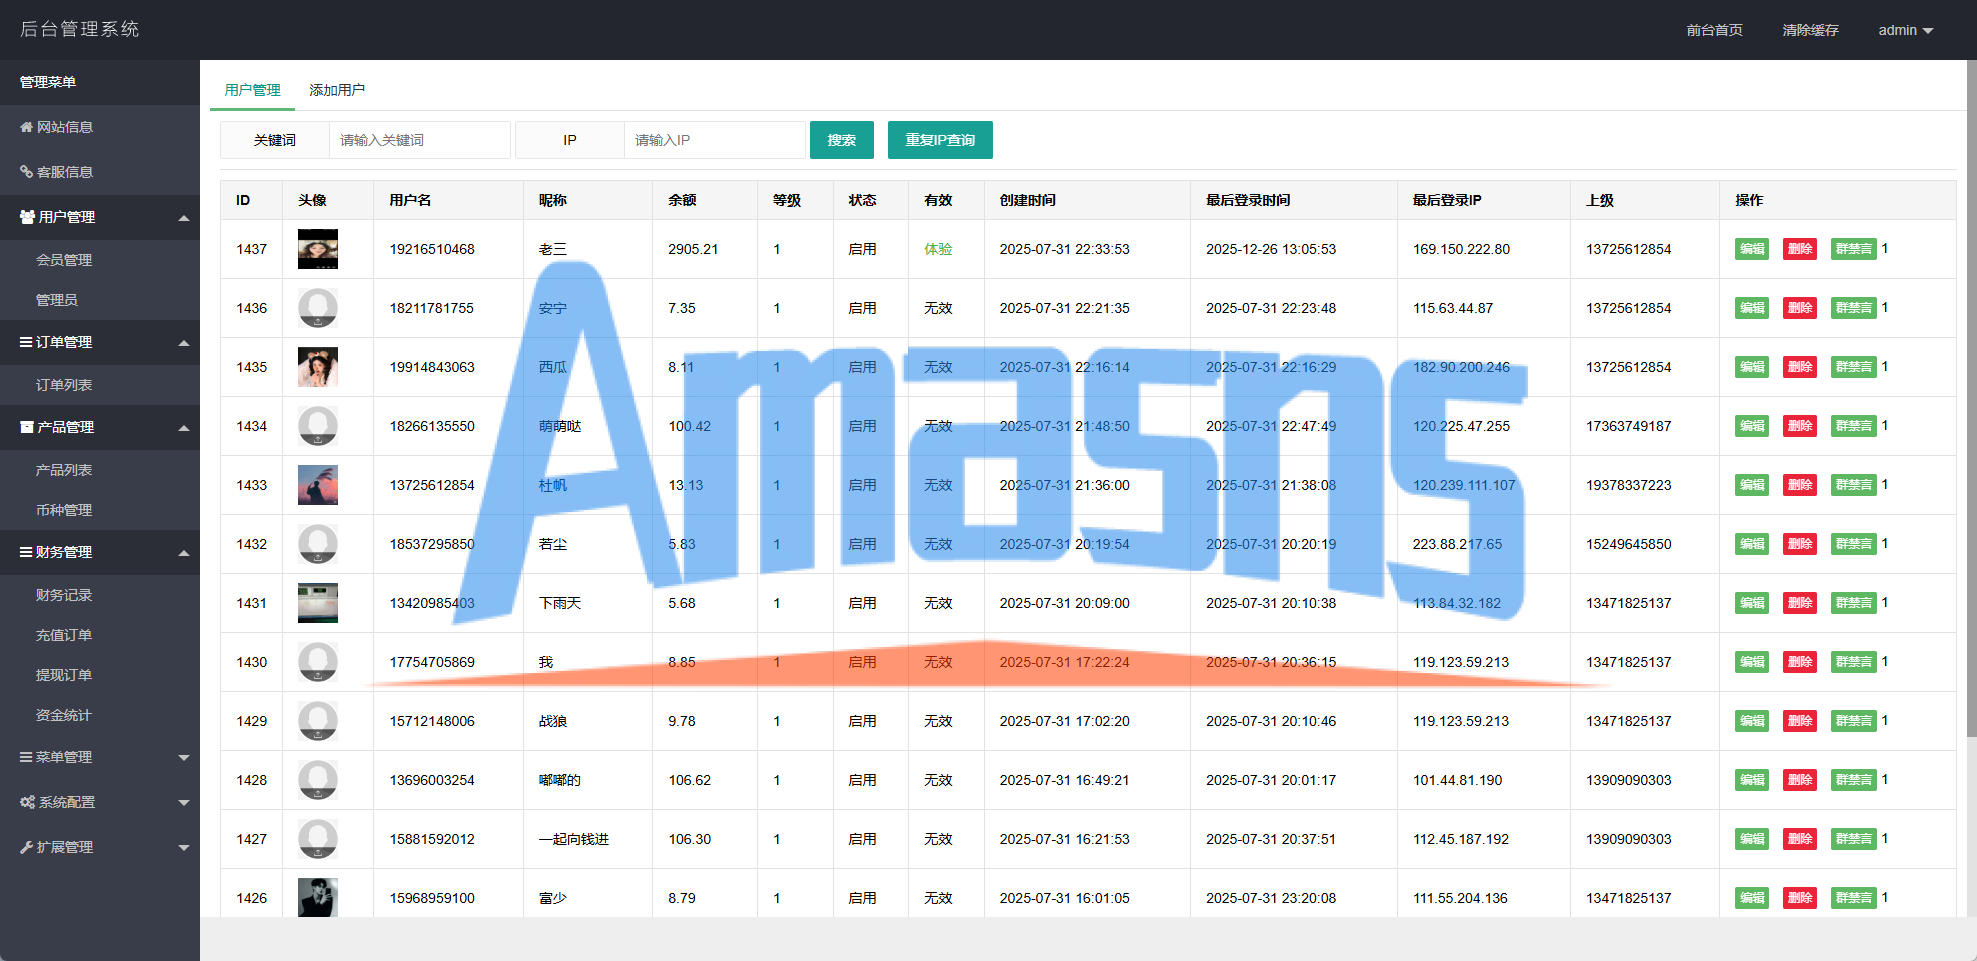
Task: Click 前台首页 link in header
Action: click(1714, 30)
